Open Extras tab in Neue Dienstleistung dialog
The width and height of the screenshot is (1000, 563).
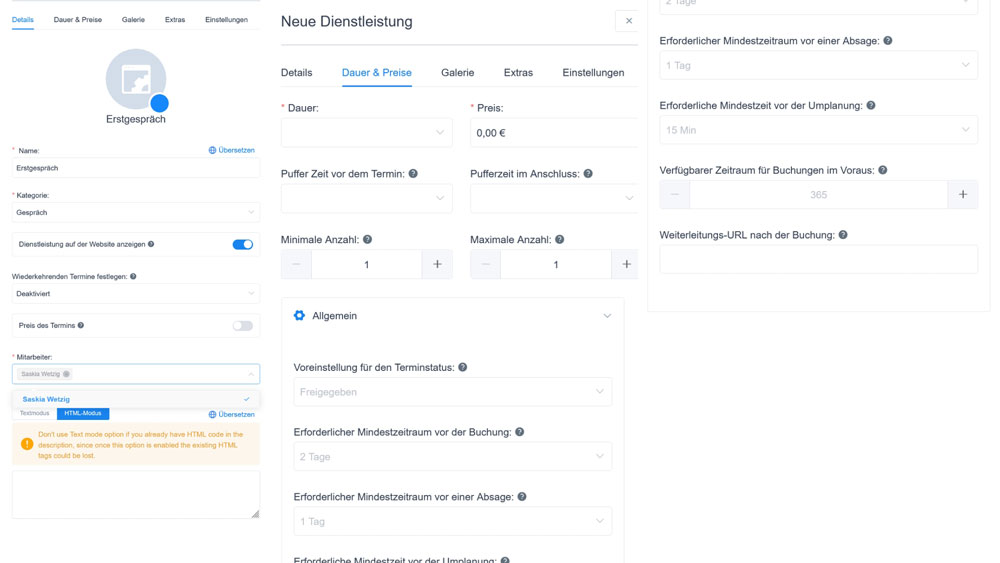coord(518,73)
